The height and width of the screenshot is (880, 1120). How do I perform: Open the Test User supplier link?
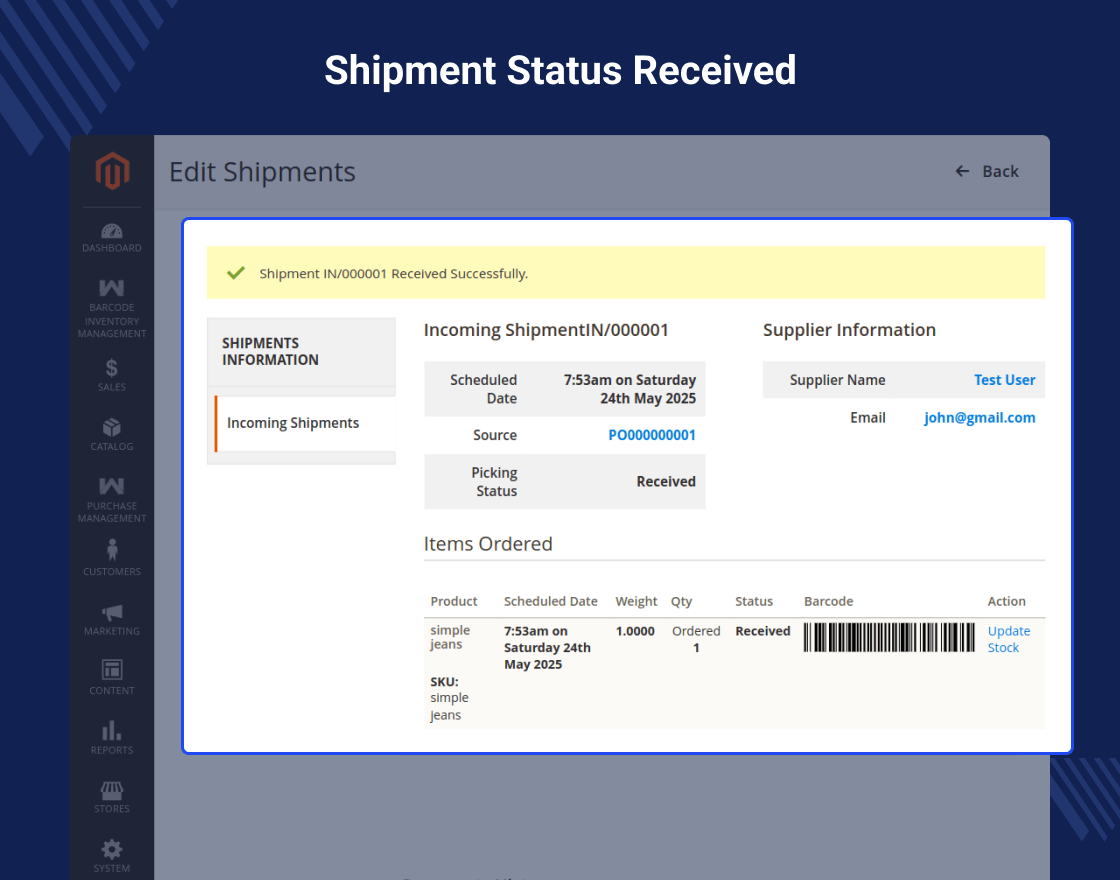(x=1004, y=380)
